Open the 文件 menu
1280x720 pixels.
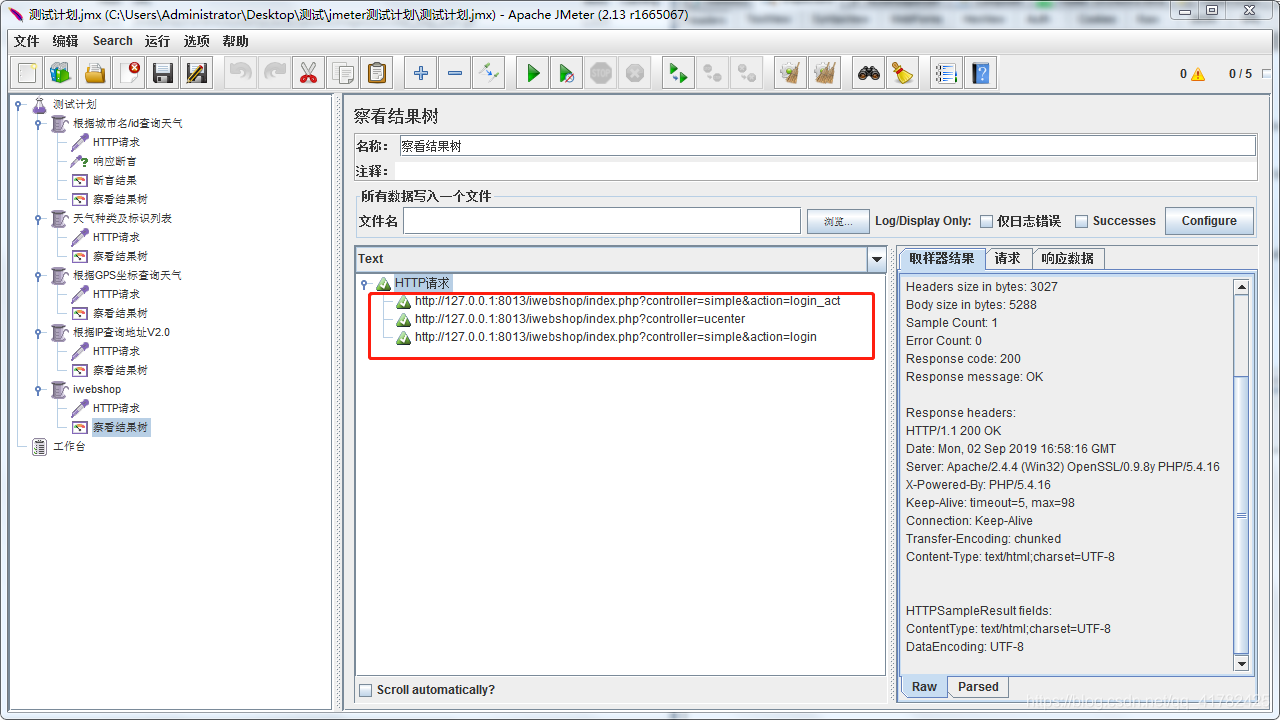[27, 41]
